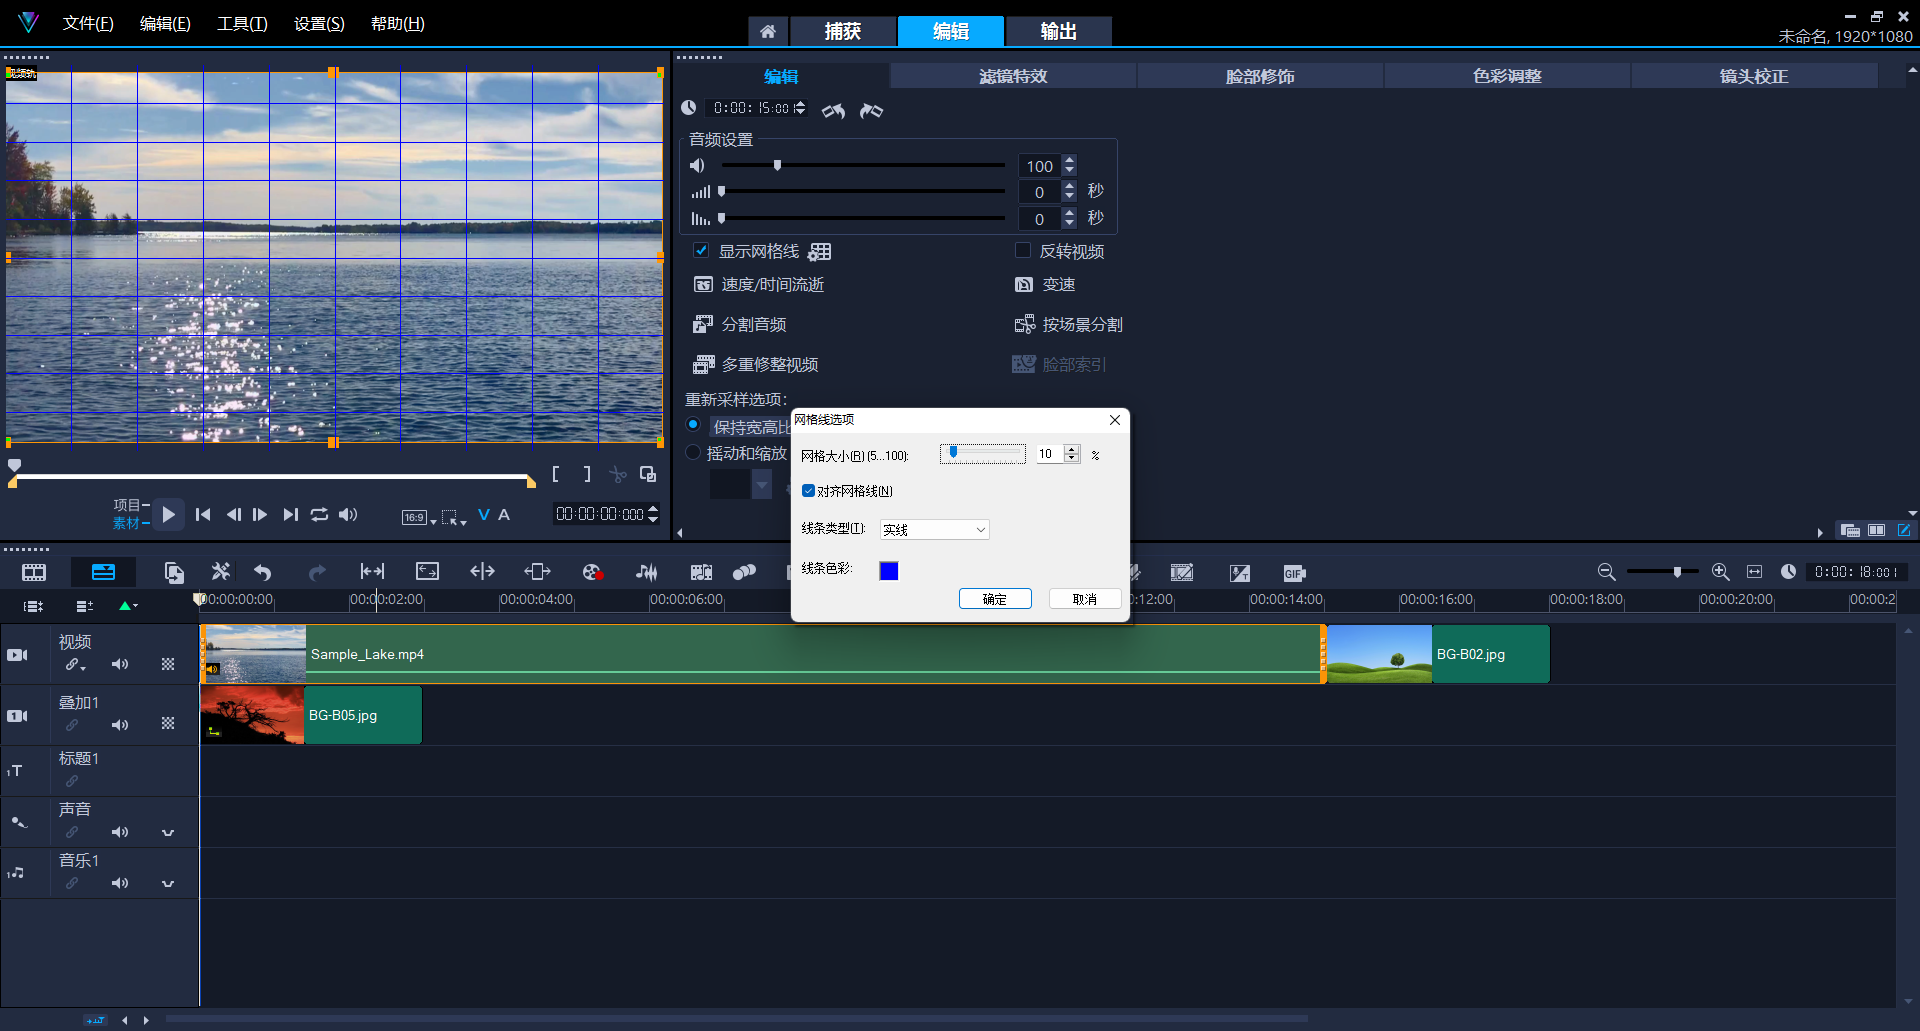
Task: Expand the 音乐1 track options chevron
Action: point(168,883)
